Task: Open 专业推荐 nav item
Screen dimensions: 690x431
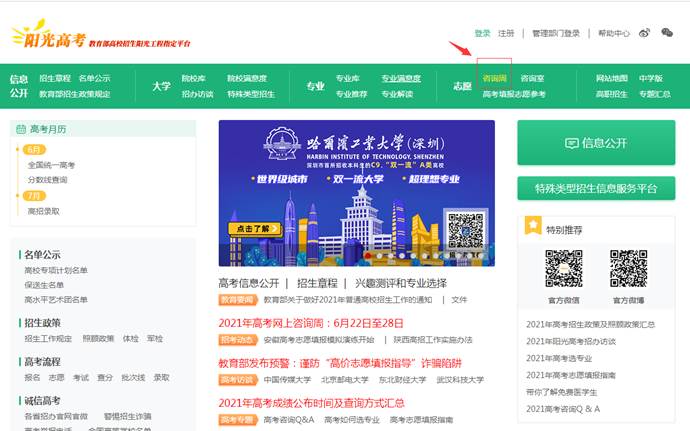Action: (352, 94)
